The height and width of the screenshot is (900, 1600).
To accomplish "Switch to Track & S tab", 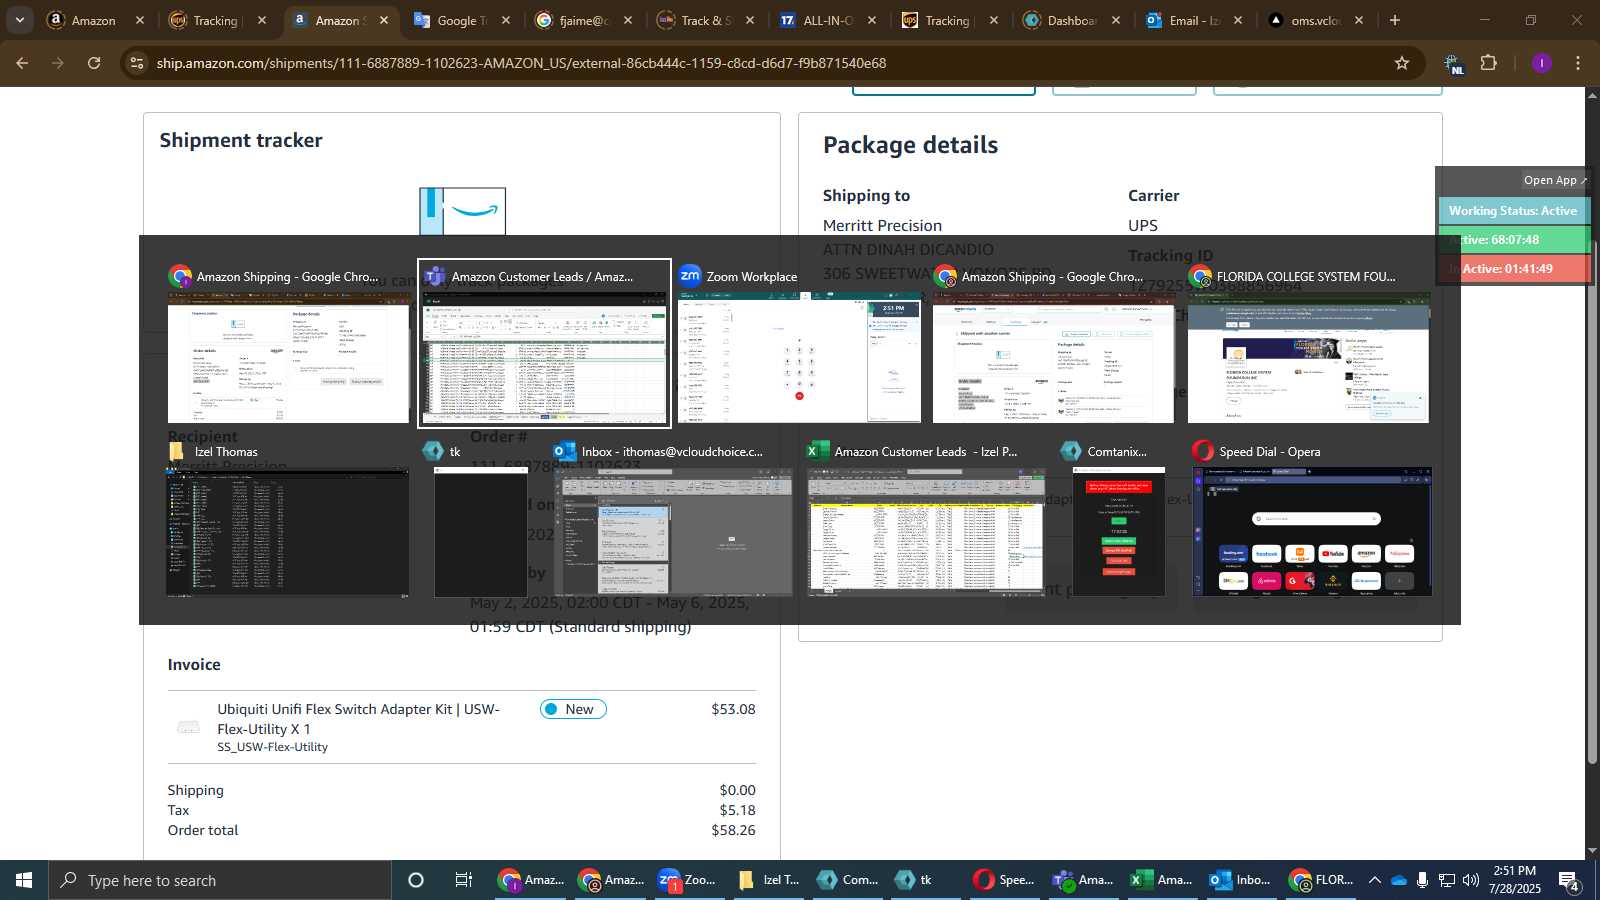I will pos(706,20).
